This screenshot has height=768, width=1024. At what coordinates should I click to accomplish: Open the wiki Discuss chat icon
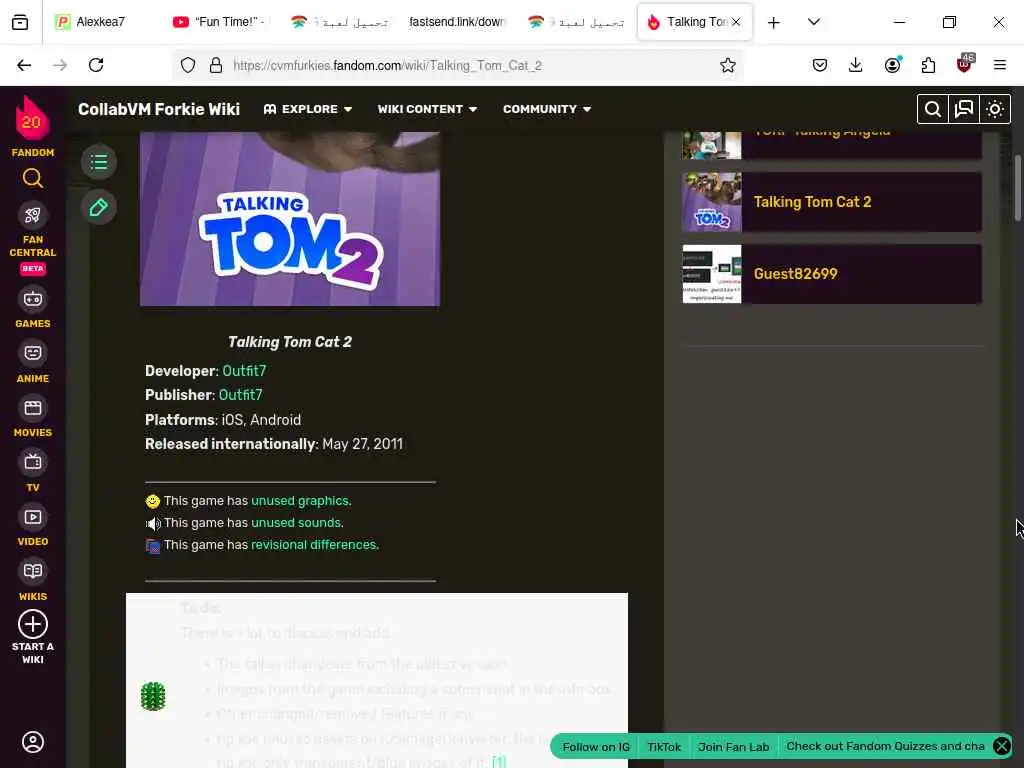(964, 109)
